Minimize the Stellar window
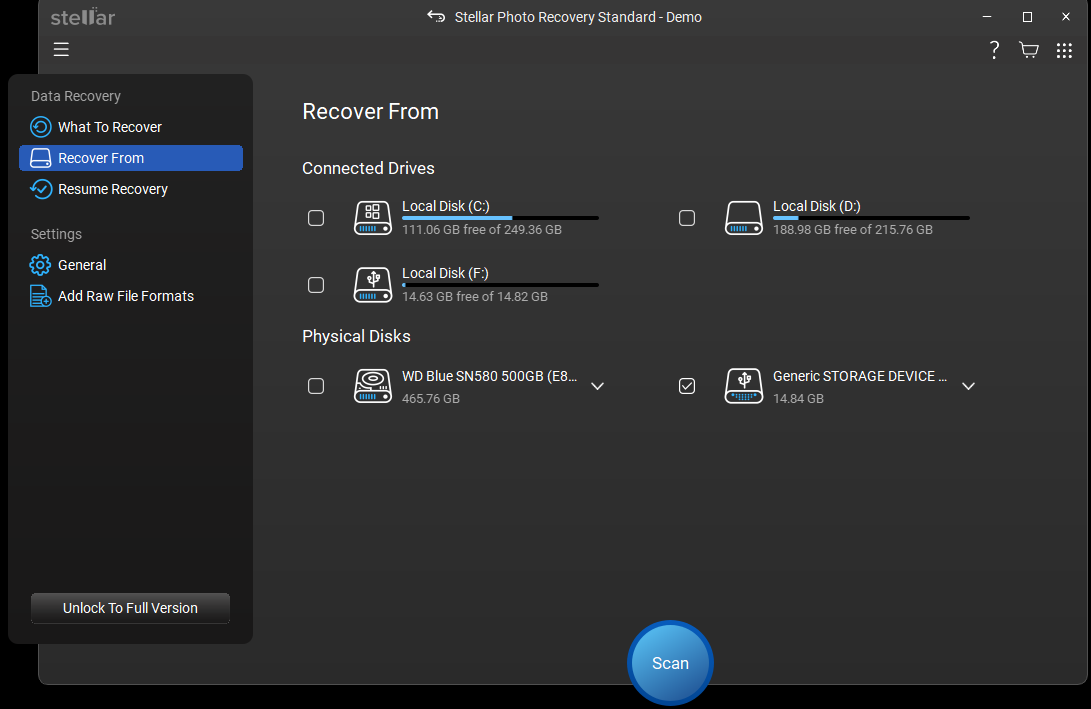 tap(987, 17)
